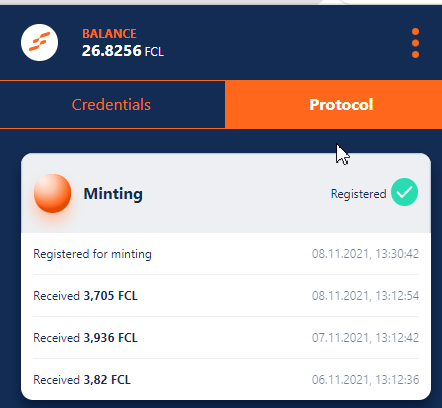Click the Registered status label
Image resolution: width=442 pixels, height=408 pixels.
pyautogui.click(x=358, y=194)
